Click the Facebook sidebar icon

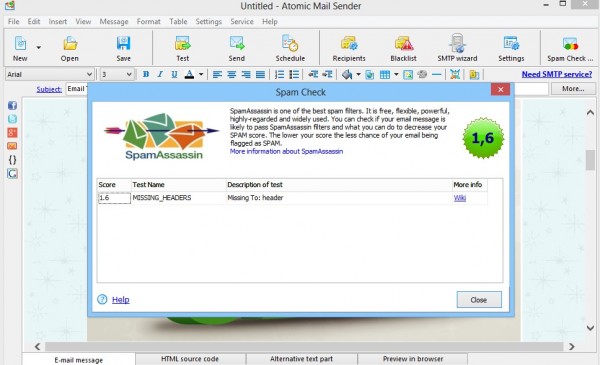(12, 106)
